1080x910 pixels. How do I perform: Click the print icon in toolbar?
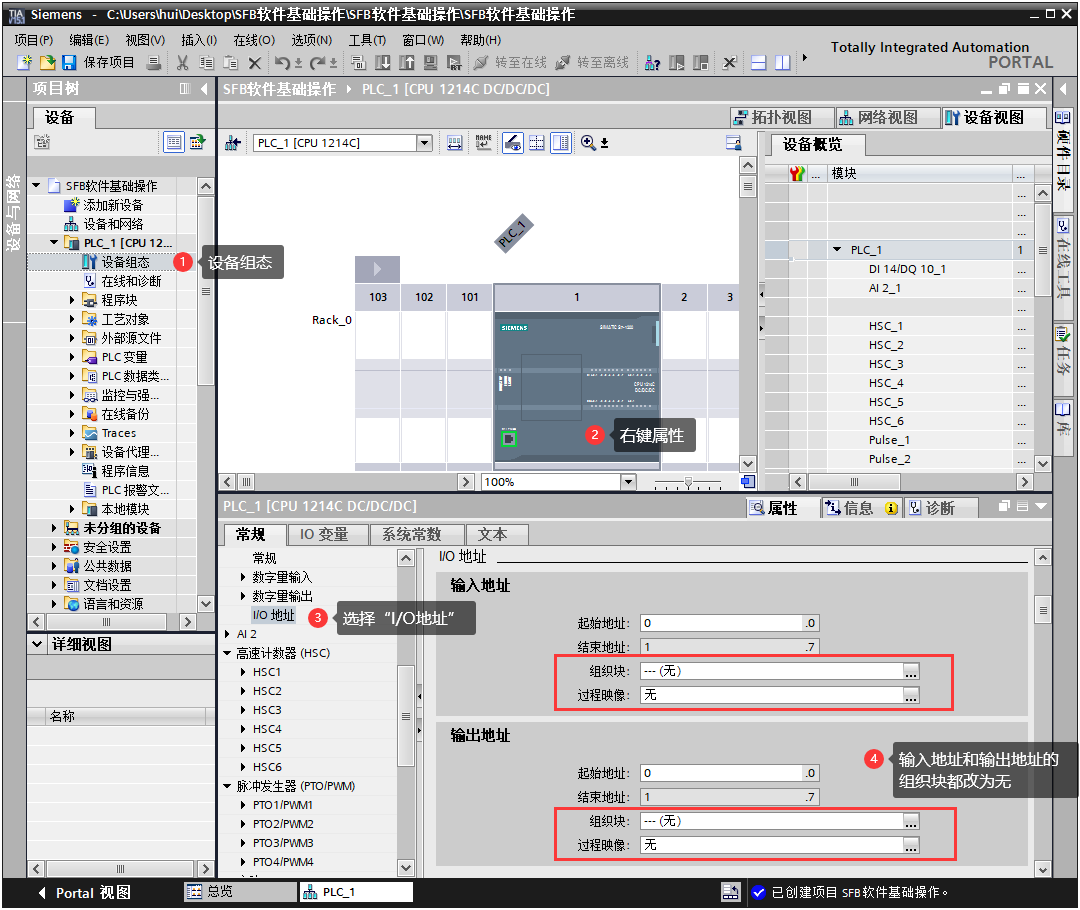coord(154,63)
